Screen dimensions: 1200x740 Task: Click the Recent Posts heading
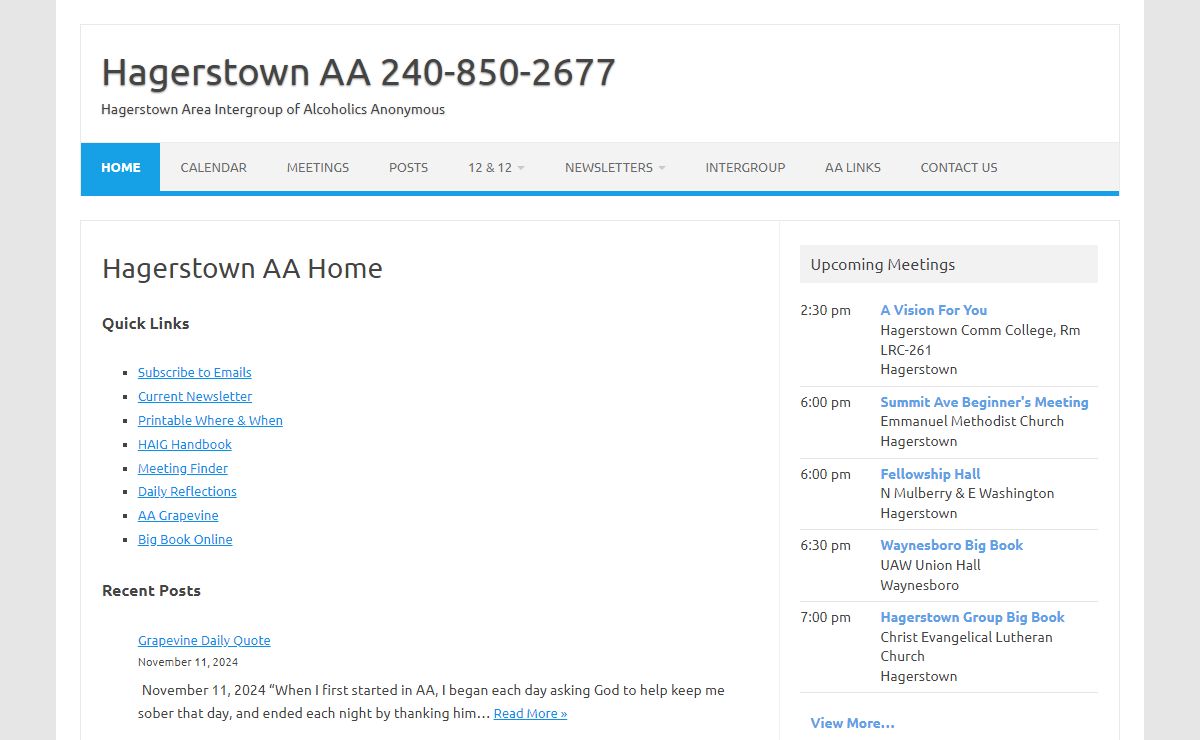point(151,590)
